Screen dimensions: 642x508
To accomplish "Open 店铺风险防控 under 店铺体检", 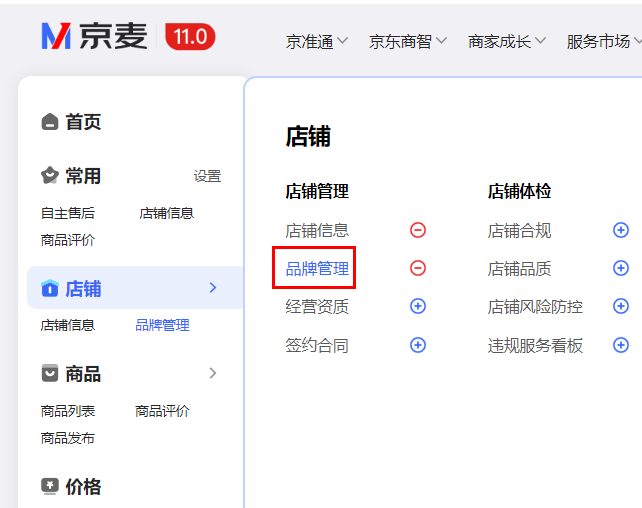I will (535, 307).
